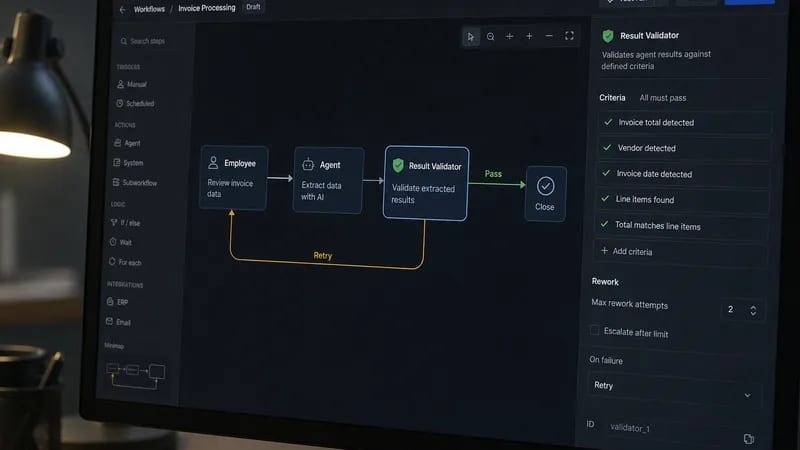This screenshot has height=450, width=800.
Task: Click the Draft status badge
Action: coord(253,7)
